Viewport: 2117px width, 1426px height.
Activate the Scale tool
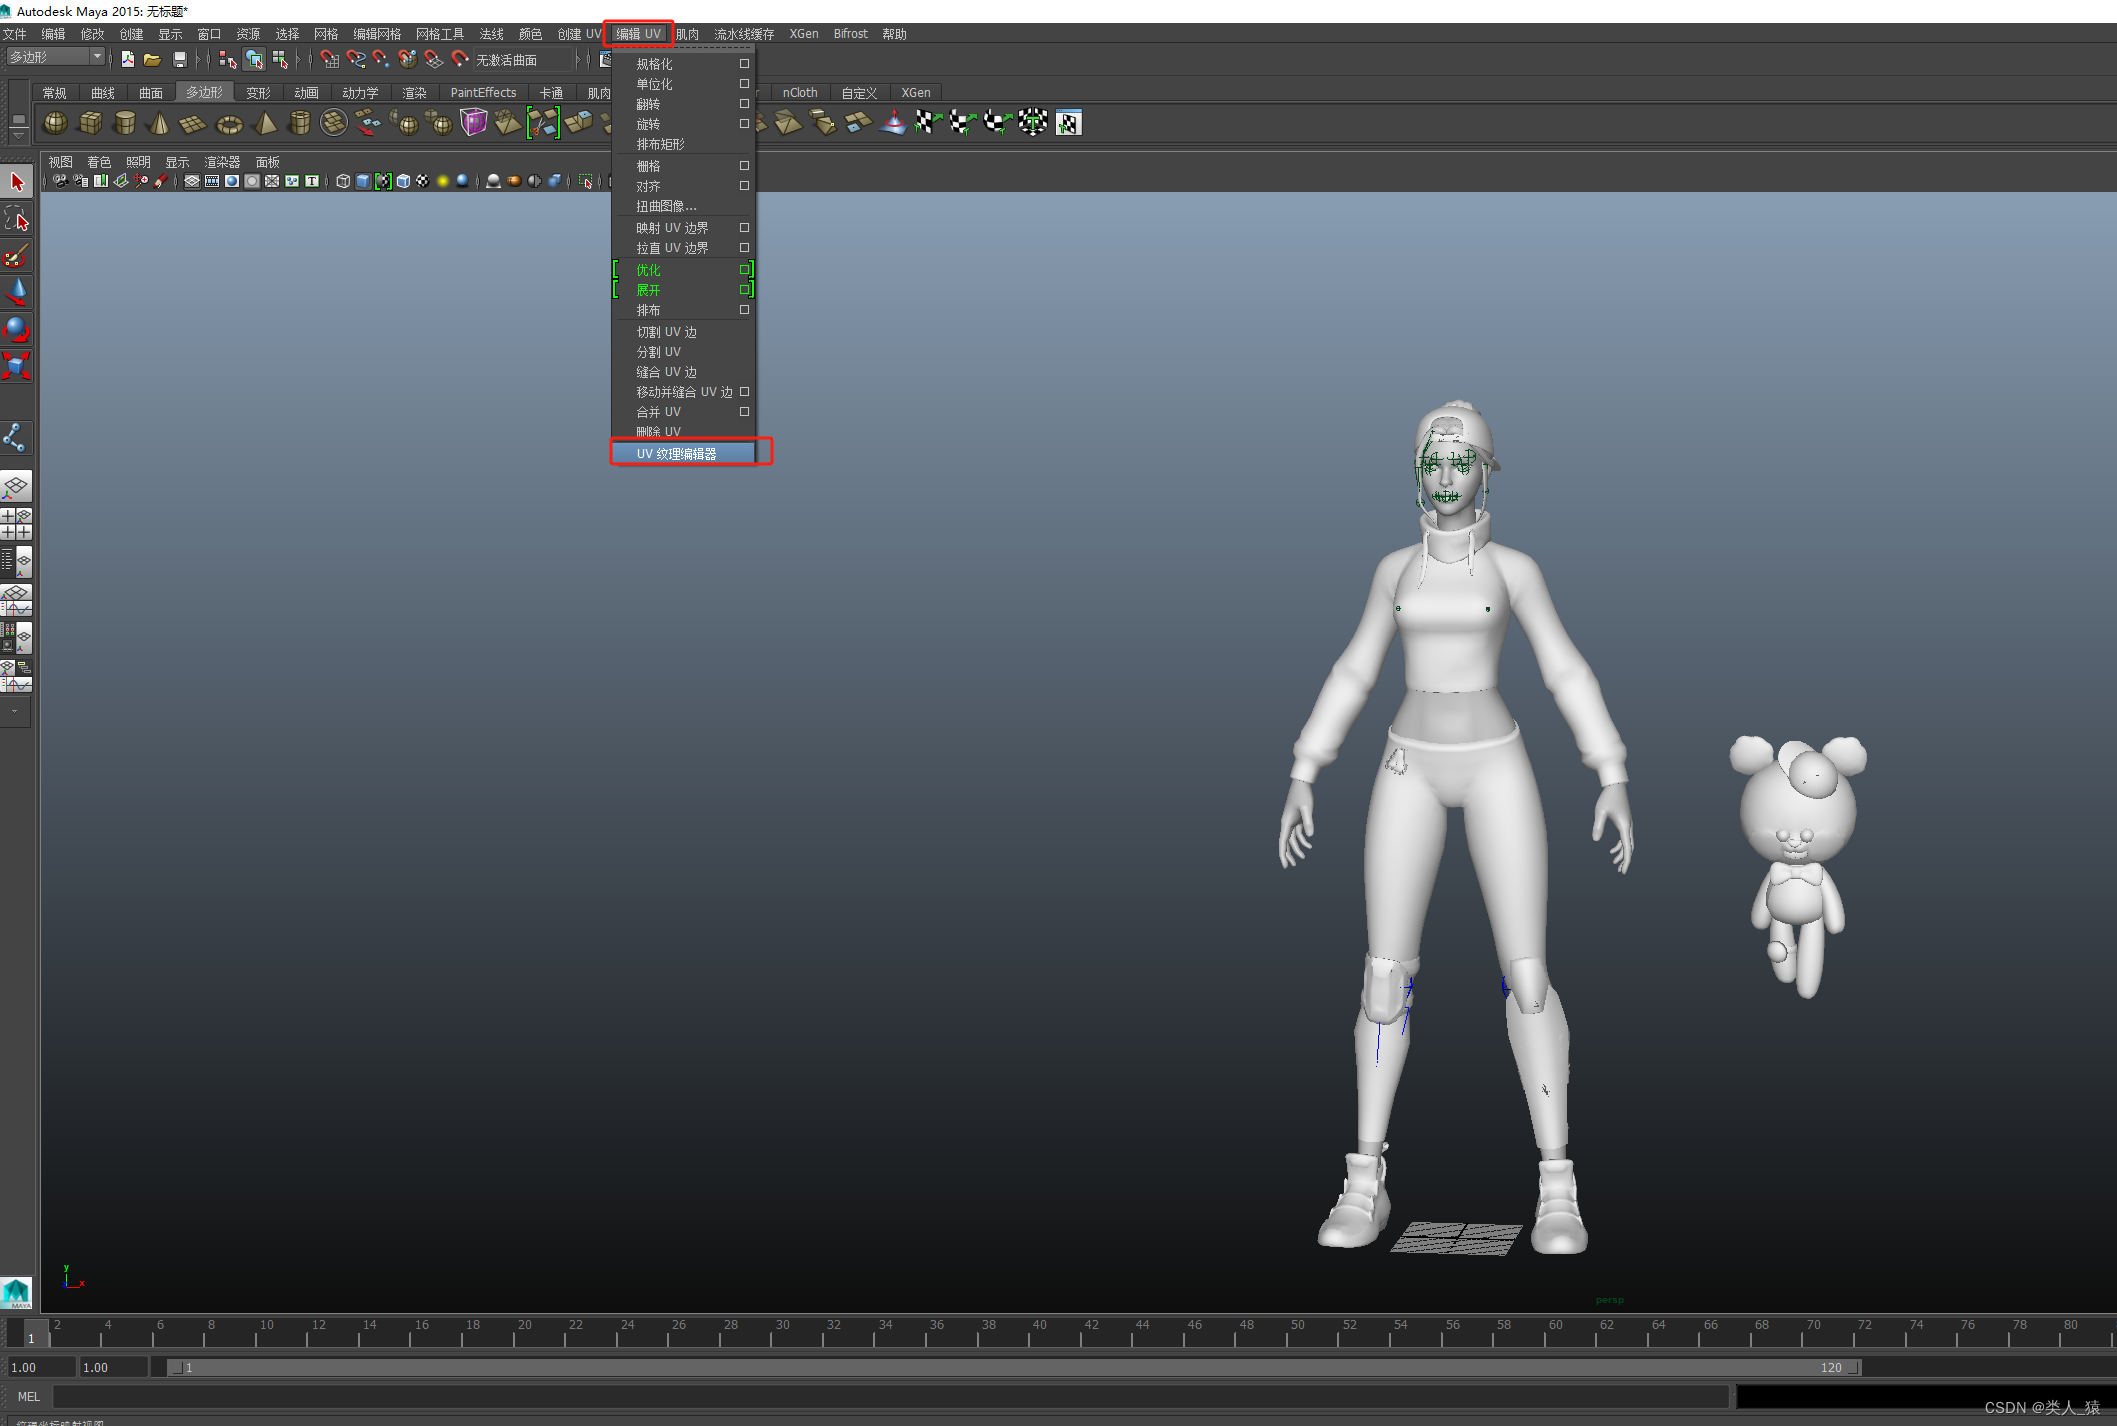pyautogui.click(x=17, y=365)
